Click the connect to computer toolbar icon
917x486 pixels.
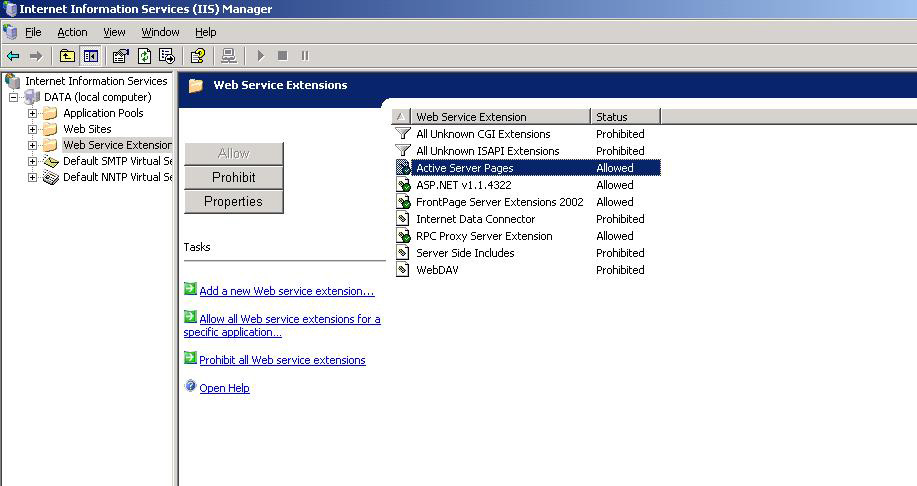point(229,56)
